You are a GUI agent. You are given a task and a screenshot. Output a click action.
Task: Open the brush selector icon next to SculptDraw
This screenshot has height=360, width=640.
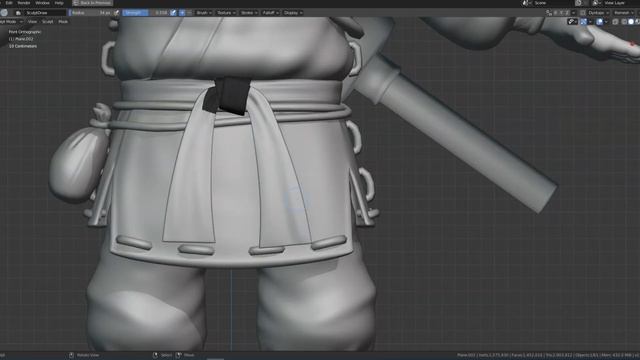[x=18, y=13]
